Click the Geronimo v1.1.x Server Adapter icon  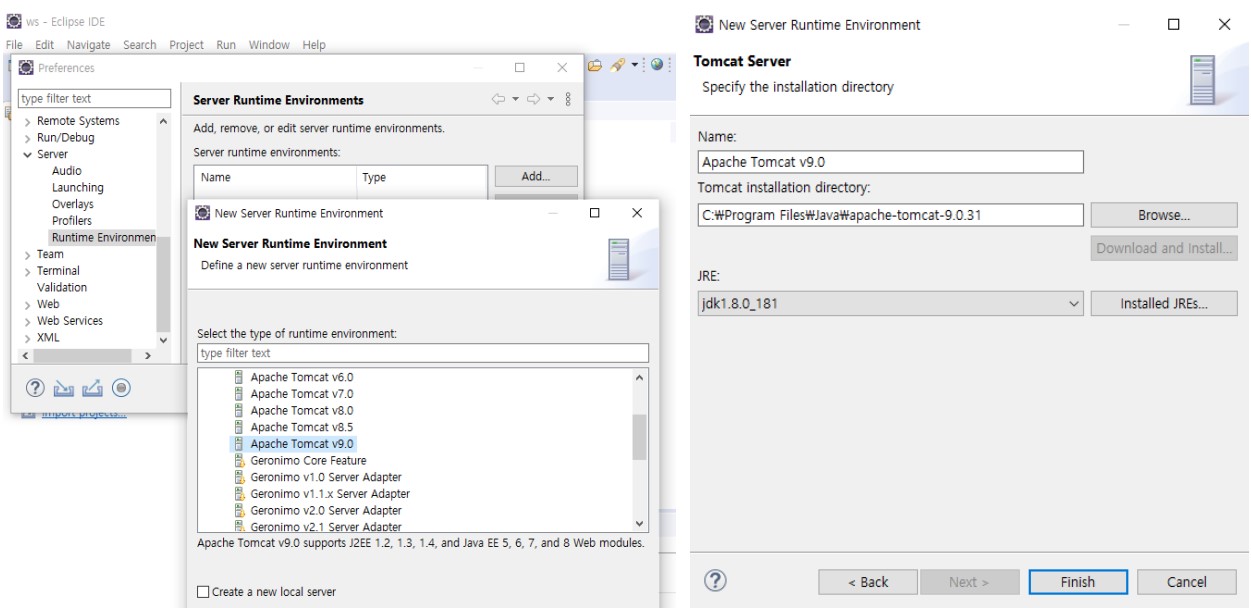[x=238, y=494]
